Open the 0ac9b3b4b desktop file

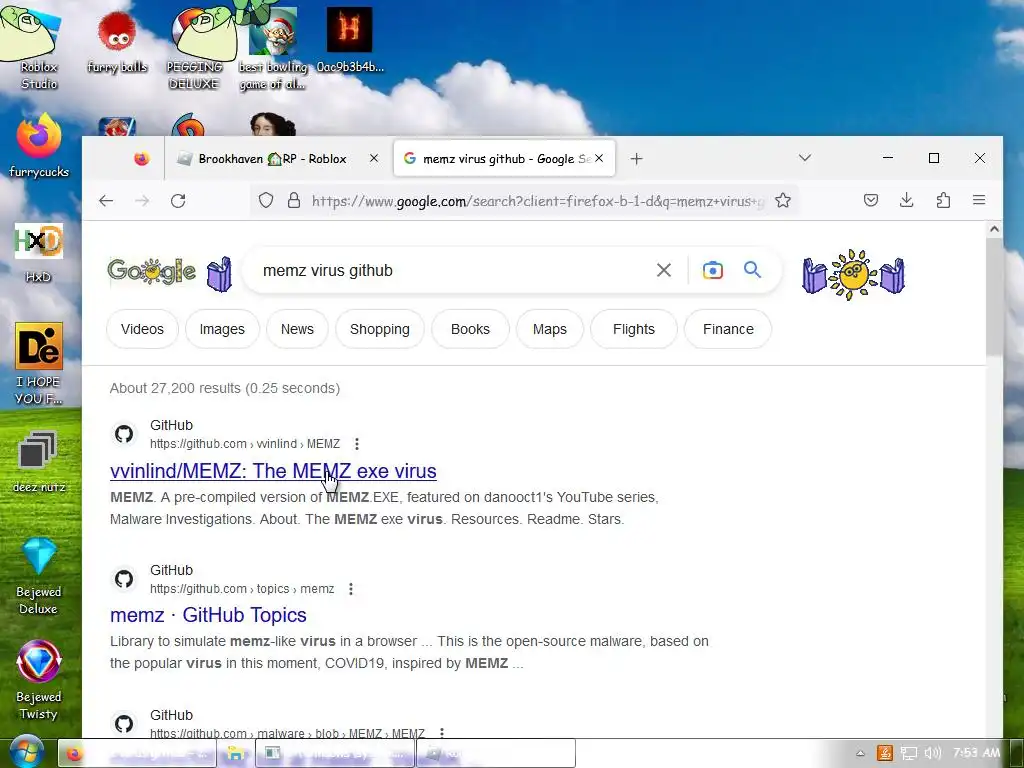tap(349, 40)
